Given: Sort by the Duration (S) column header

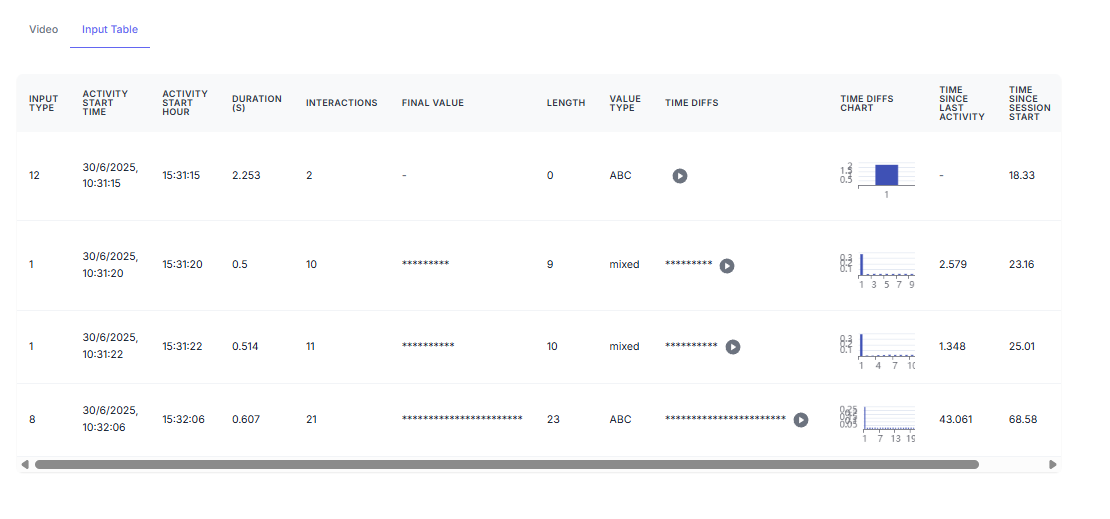Looking at the screenshot, I should pyautogui.click(x=257, y=103).
